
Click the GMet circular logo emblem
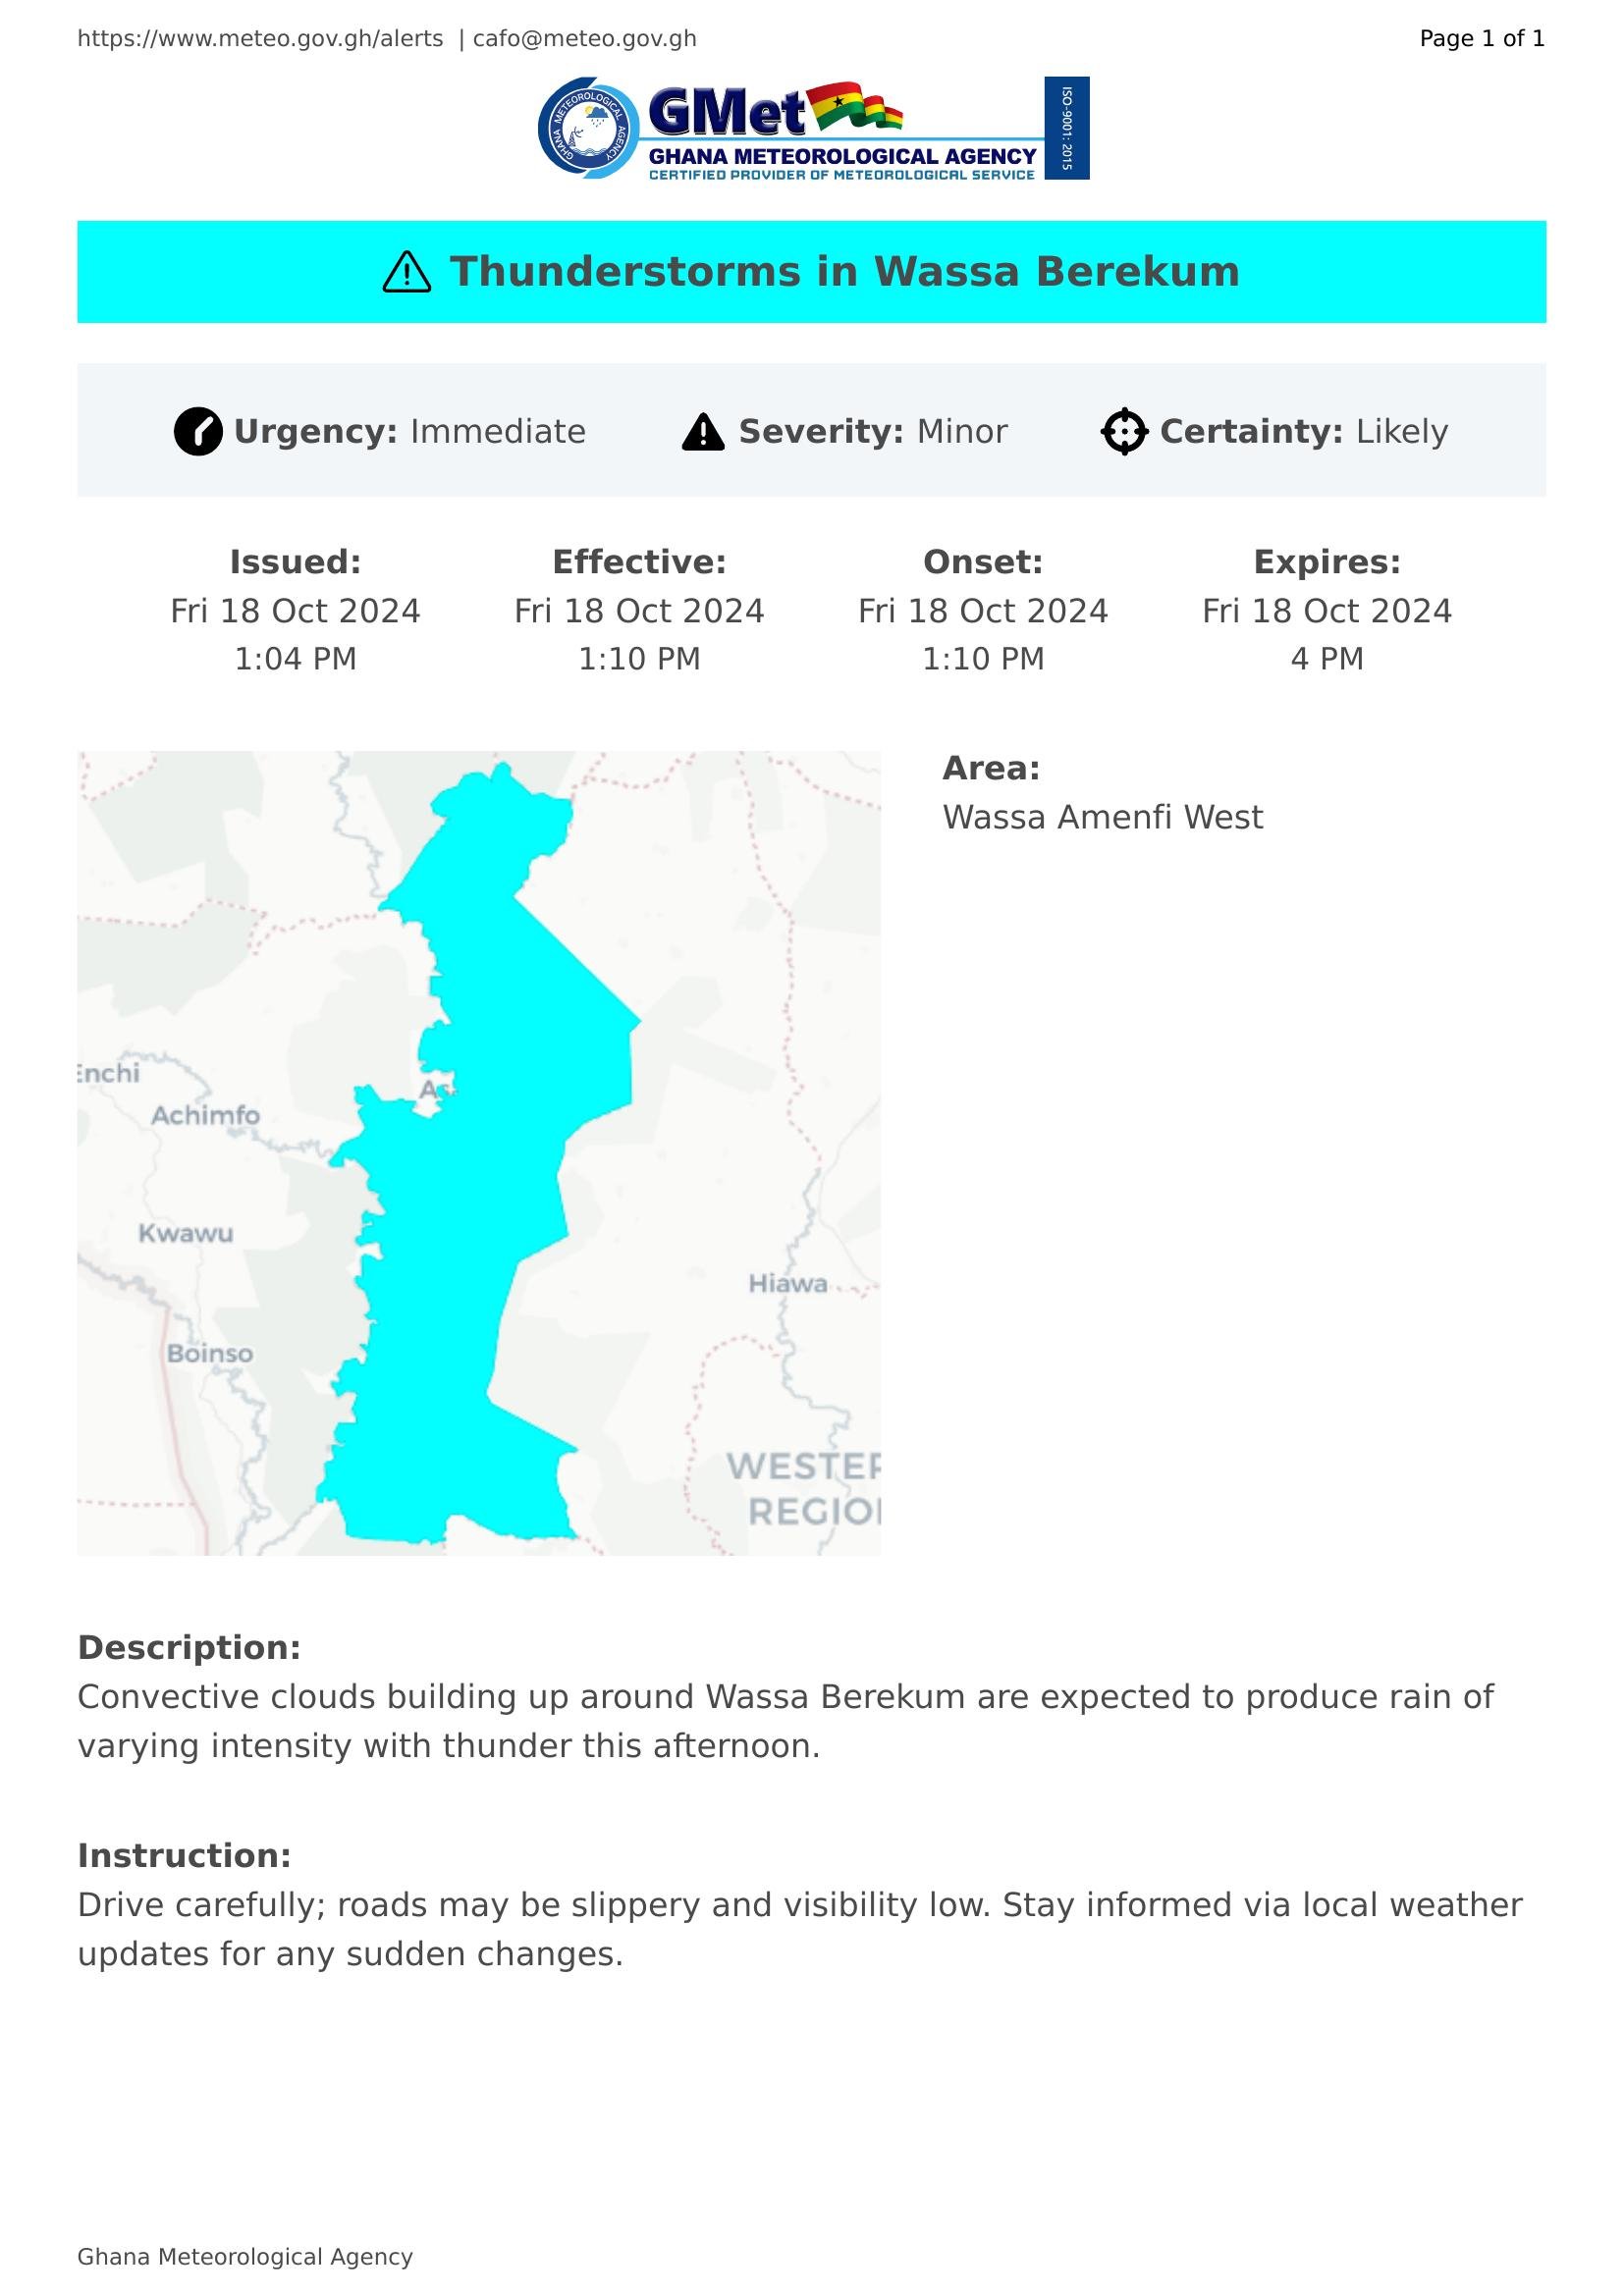coord(589,128)
